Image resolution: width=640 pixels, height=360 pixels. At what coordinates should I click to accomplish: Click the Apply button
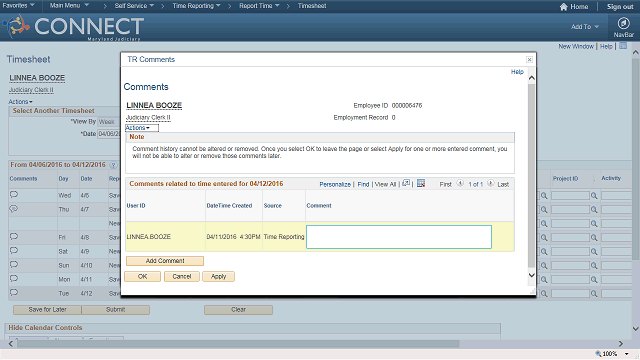[x=218, y=276]
